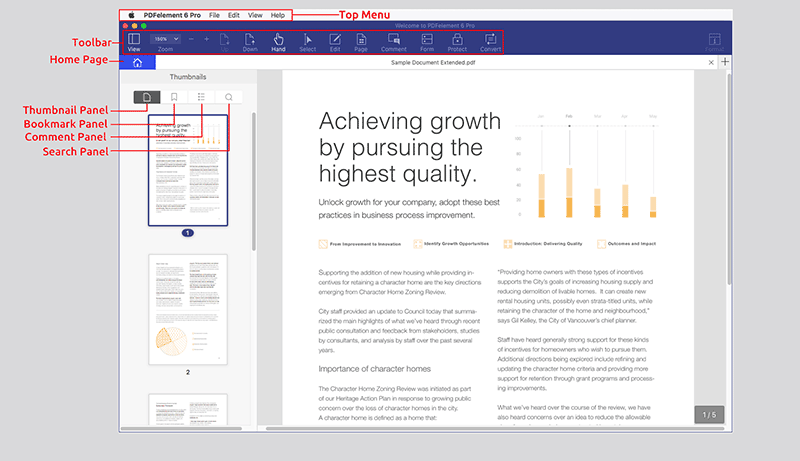The height and width of the screenshot is (461, 800).
Task: Click the headline 'Achieving growth by pursuing the highest quality.'
Action: tap(410, 147)
